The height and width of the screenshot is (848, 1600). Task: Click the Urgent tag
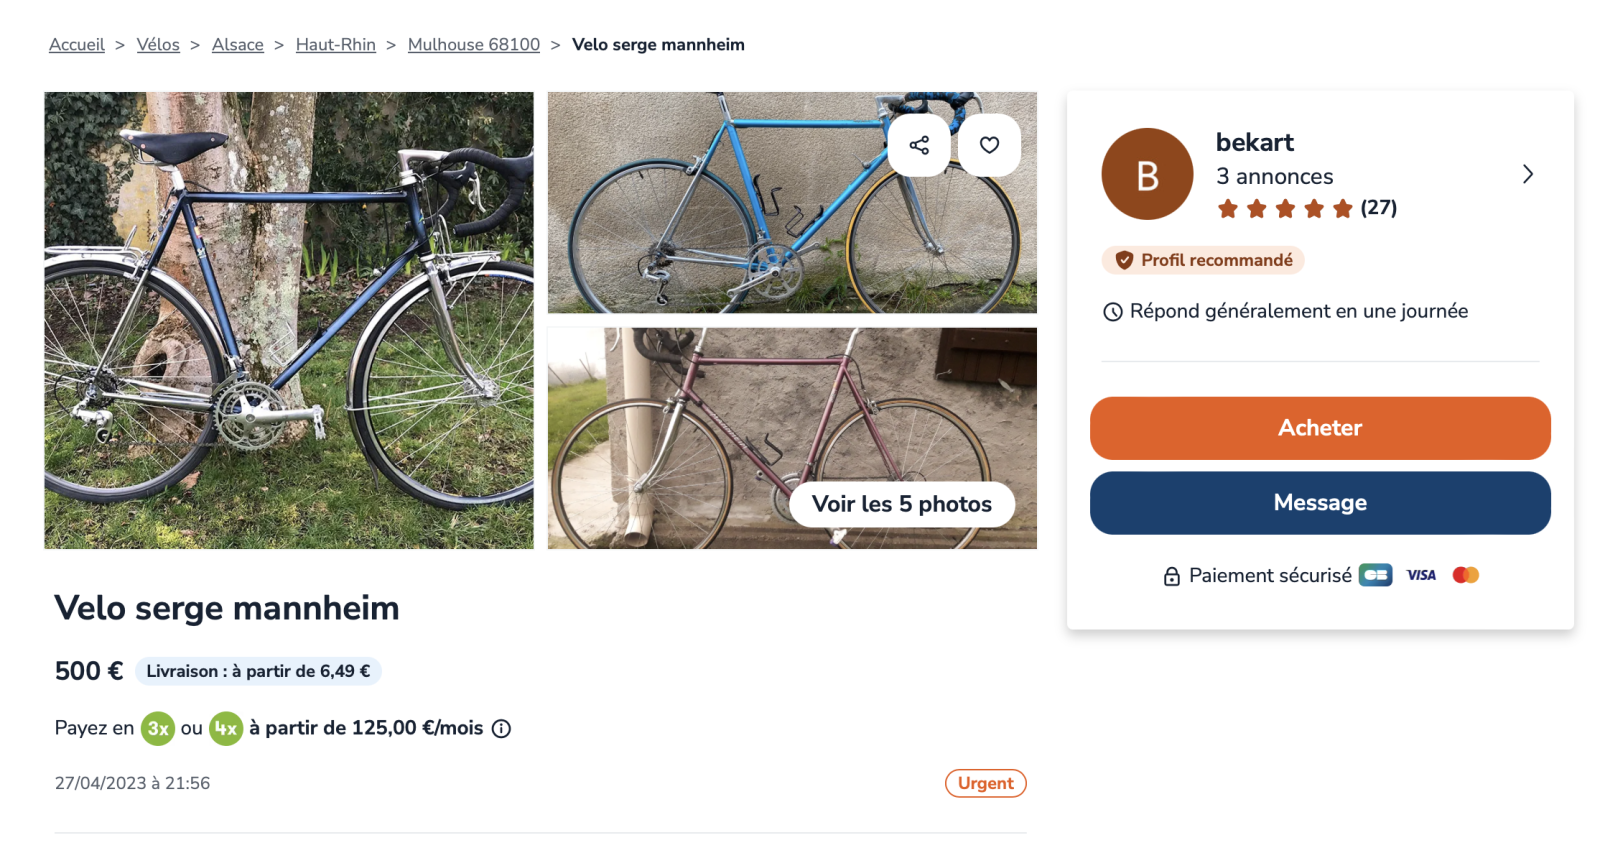tap(985, 783)
